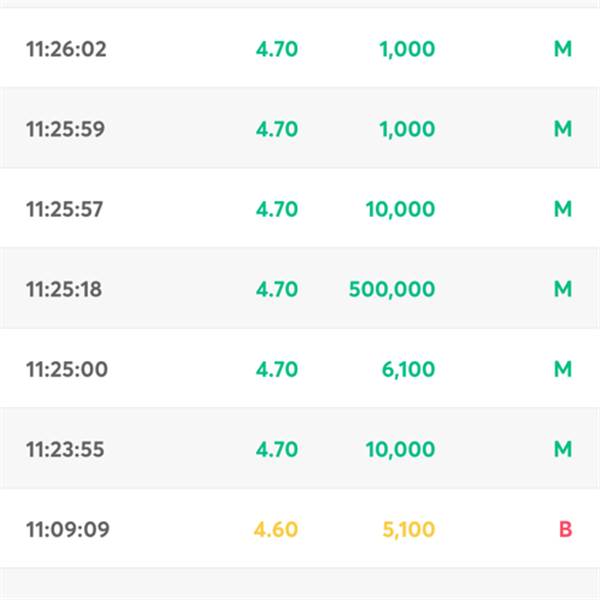Screen dimensions: 600x600
Task: Select the 10,000 volume at 11:25:57
Action: click(400, 209)
